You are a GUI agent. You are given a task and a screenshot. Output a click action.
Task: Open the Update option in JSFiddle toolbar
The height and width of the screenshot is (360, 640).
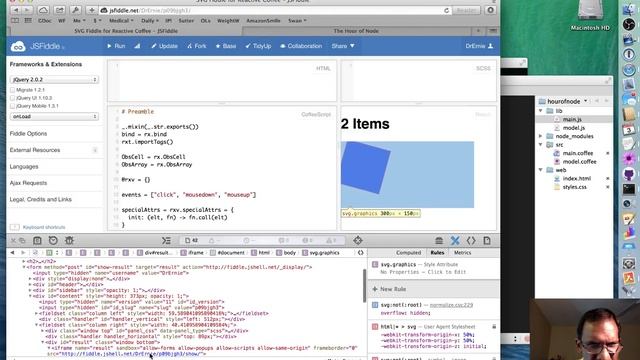tap(164, 46)
